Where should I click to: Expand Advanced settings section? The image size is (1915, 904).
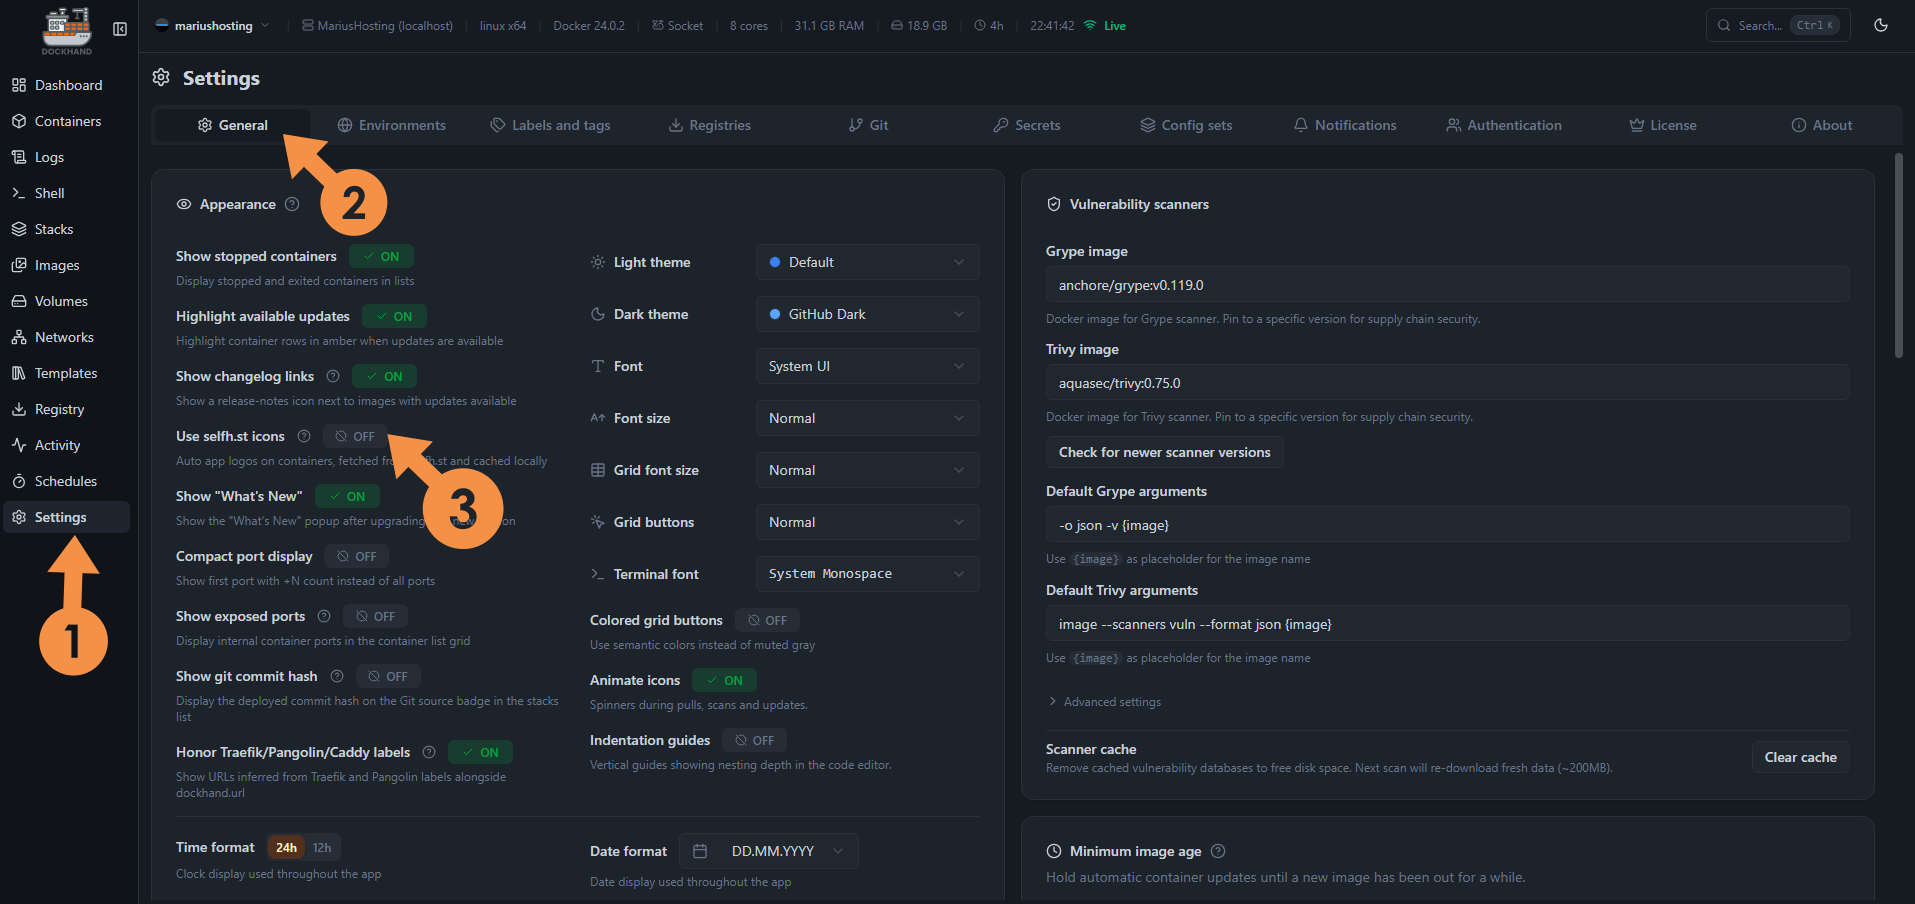click(x=1104, y=702)
